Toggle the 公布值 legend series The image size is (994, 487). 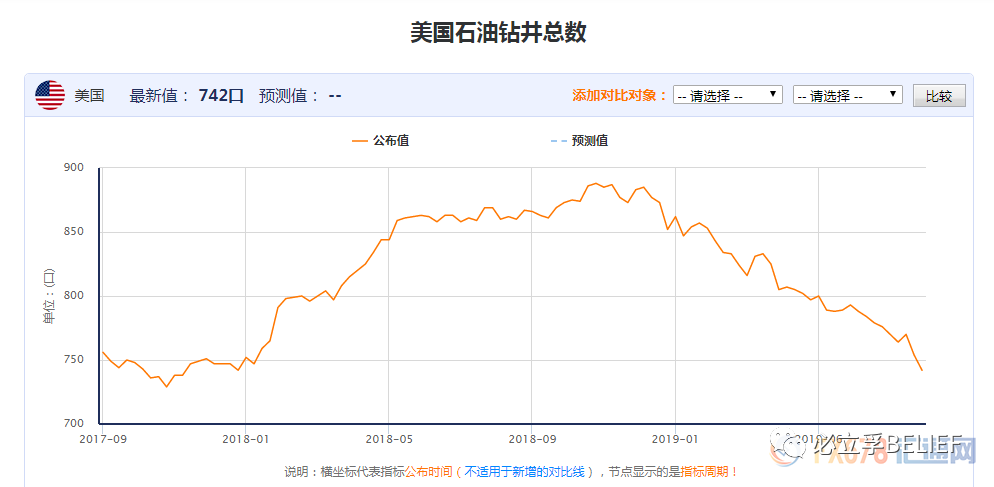[x=381, y=141]
